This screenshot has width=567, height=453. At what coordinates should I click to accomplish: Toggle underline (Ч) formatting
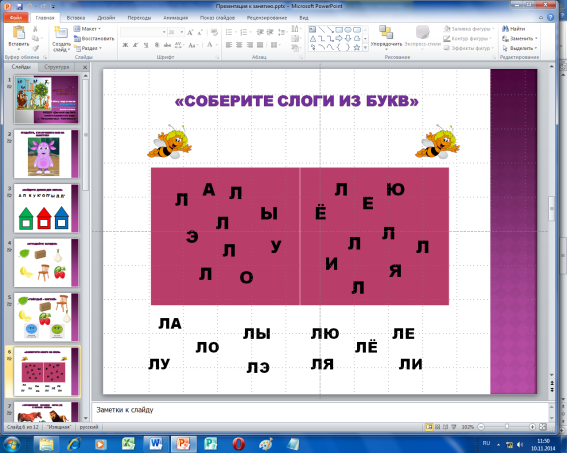coord(146,45)
